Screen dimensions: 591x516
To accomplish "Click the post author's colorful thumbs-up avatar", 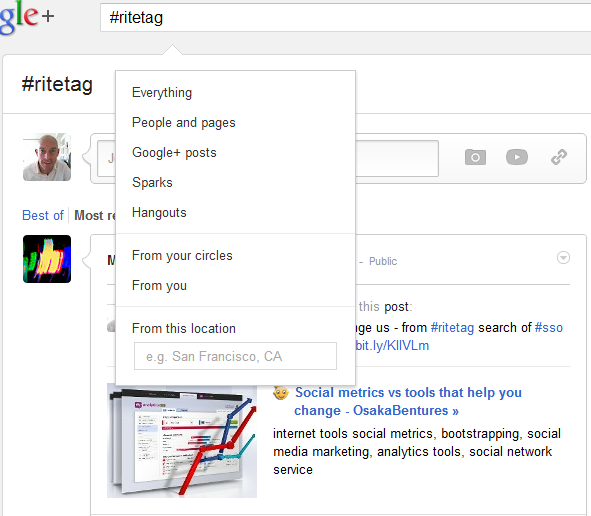I will coord(47,259).
